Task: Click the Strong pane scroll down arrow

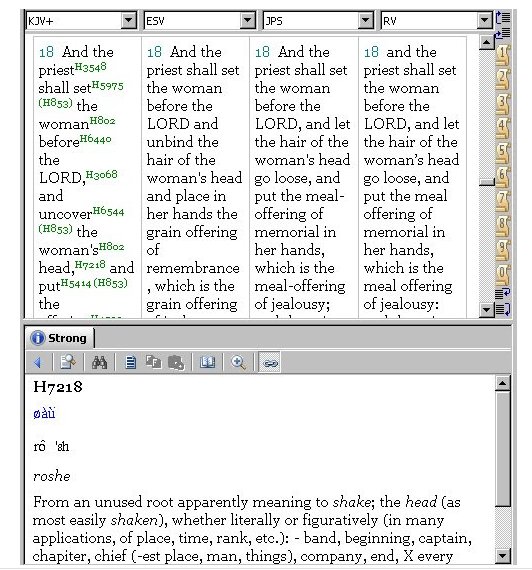Action: pos(503,555)
